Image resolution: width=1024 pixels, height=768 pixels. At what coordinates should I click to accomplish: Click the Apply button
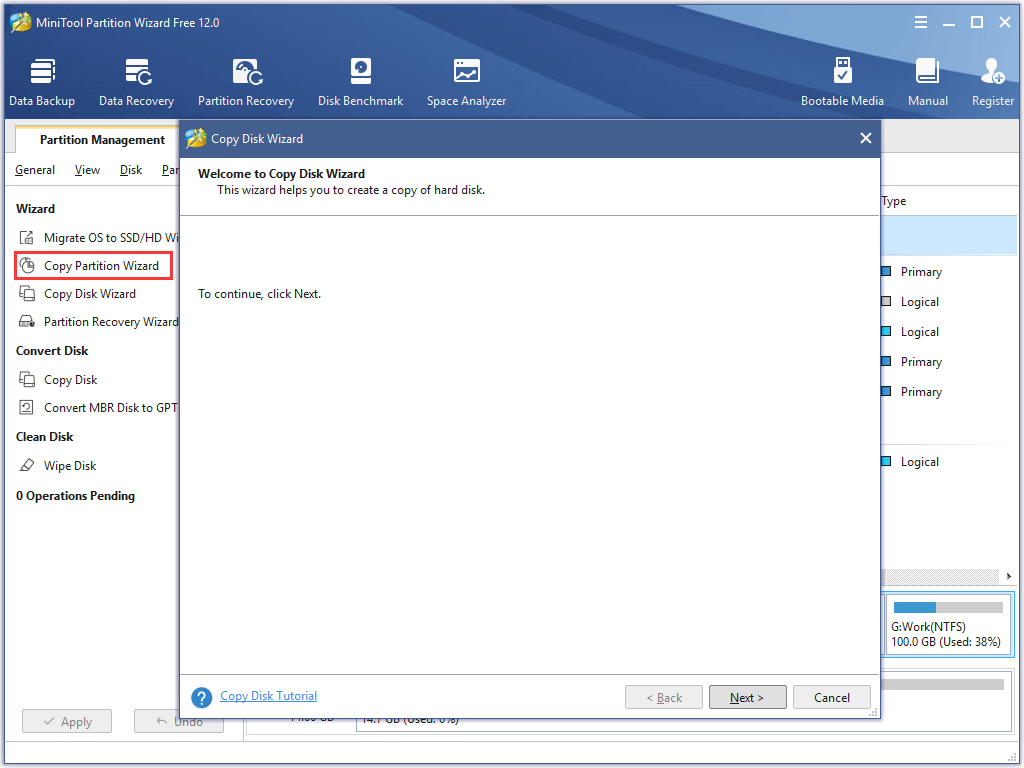(x=67, y=722)
